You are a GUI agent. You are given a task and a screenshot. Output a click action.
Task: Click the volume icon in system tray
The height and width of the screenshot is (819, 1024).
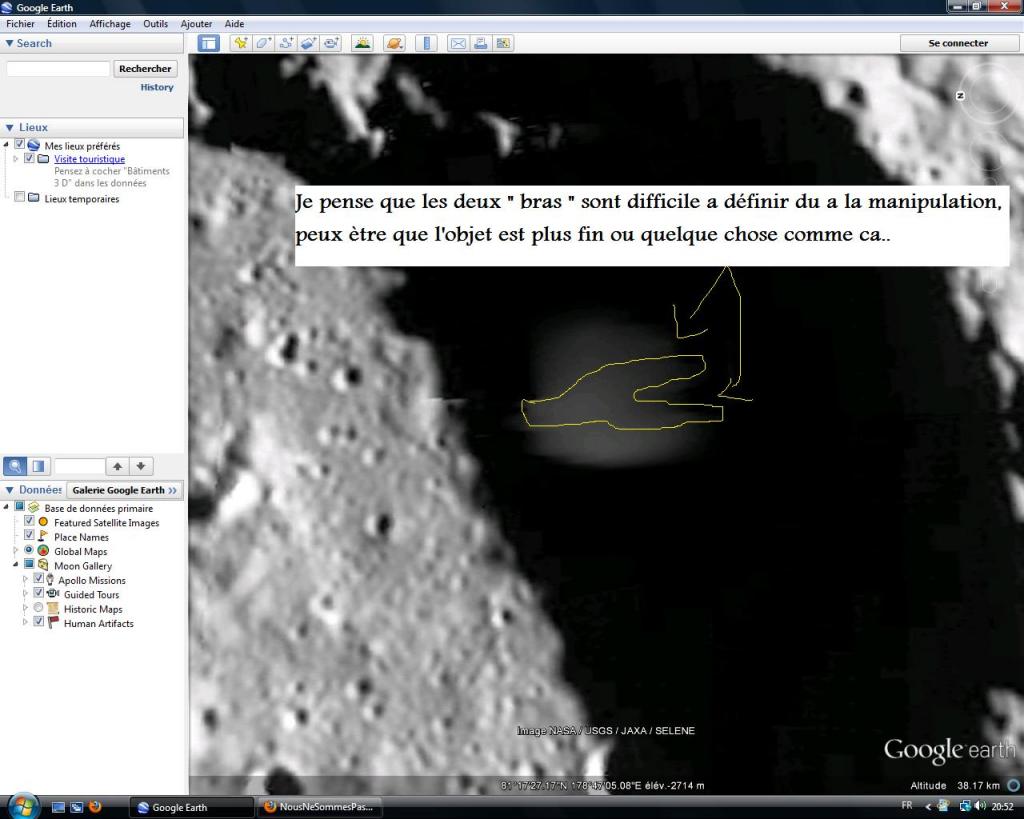(980, 806)
